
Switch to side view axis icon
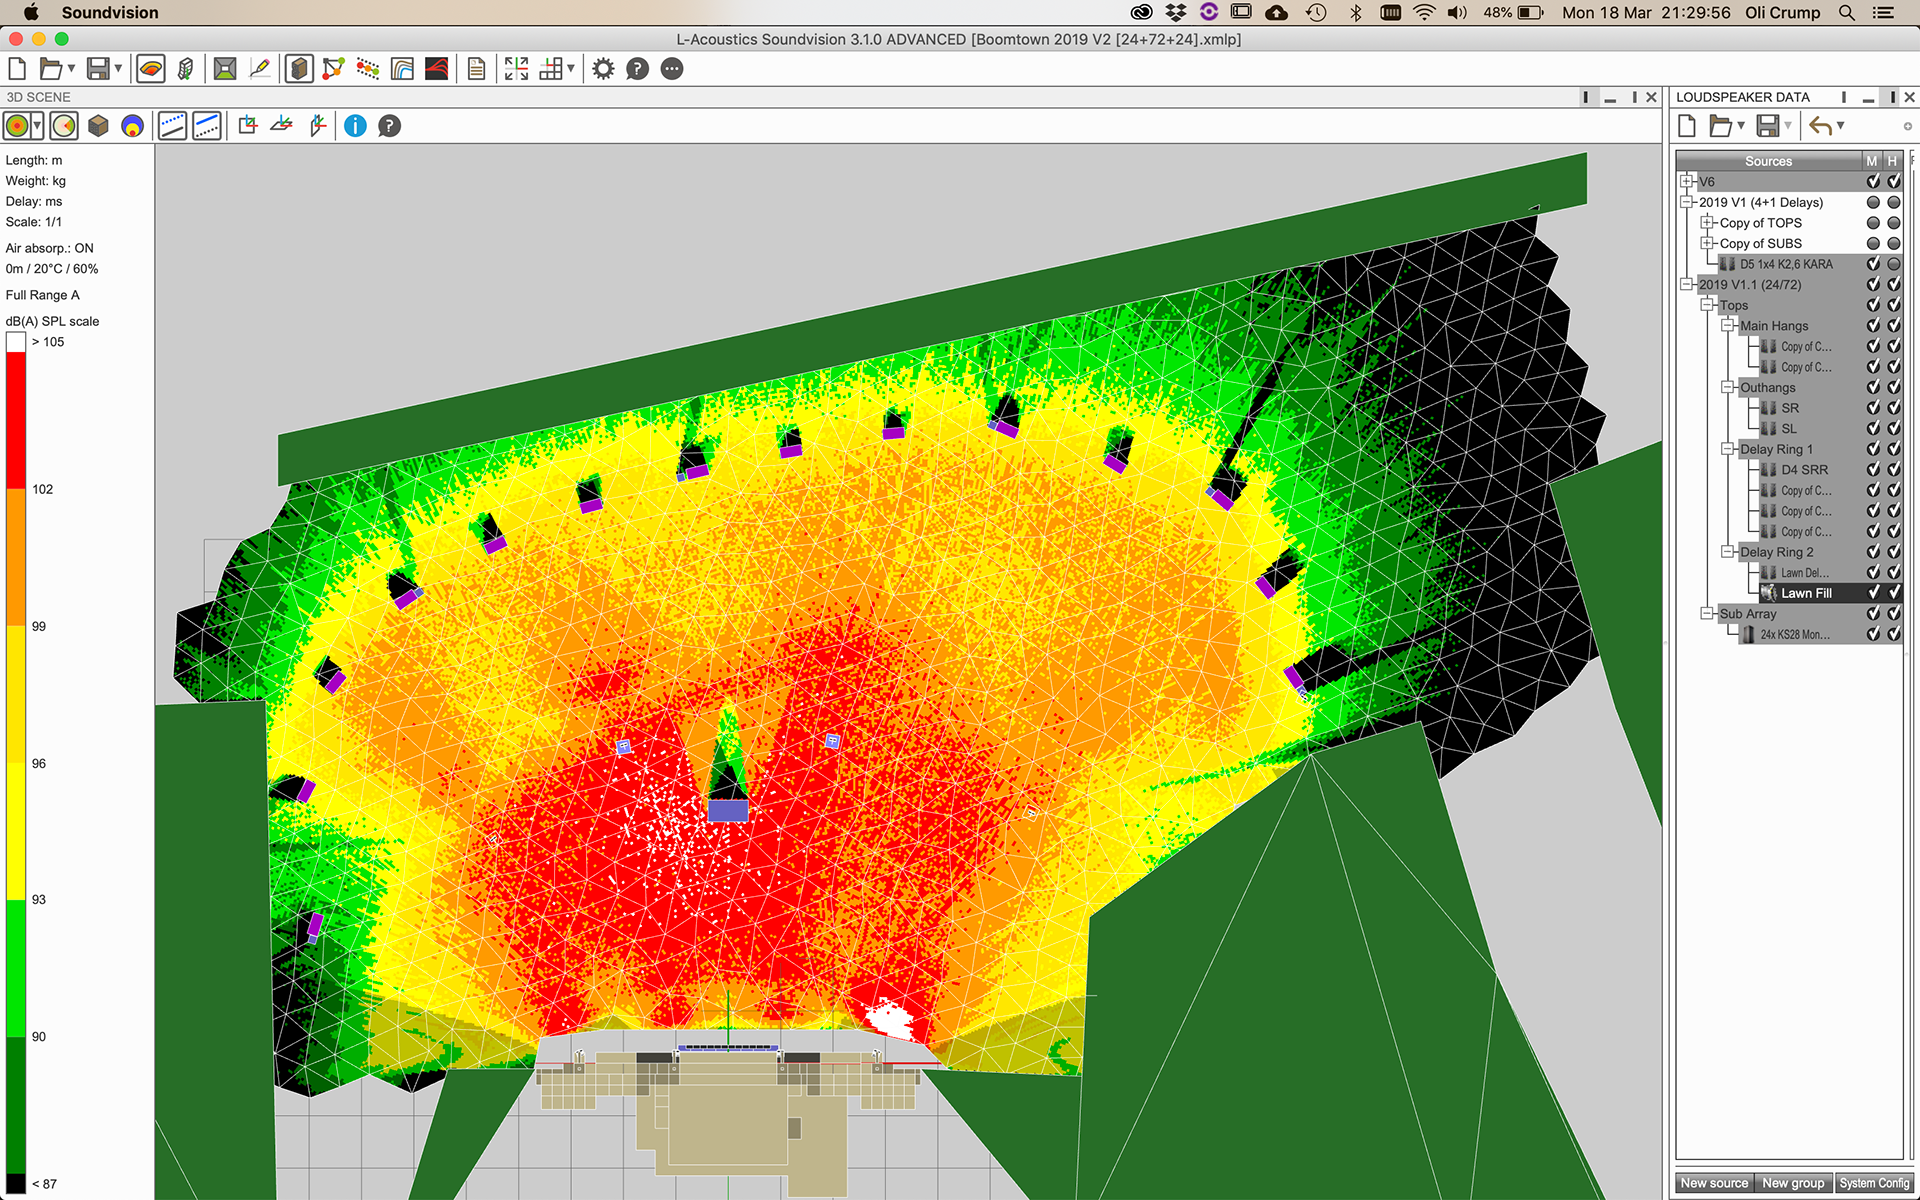pyautogui.click(x=317, y=125)
